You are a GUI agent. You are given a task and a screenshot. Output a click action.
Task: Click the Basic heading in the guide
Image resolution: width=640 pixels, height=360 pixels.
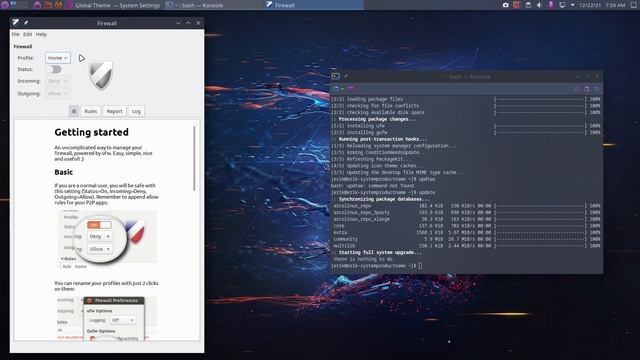(64, 172)
